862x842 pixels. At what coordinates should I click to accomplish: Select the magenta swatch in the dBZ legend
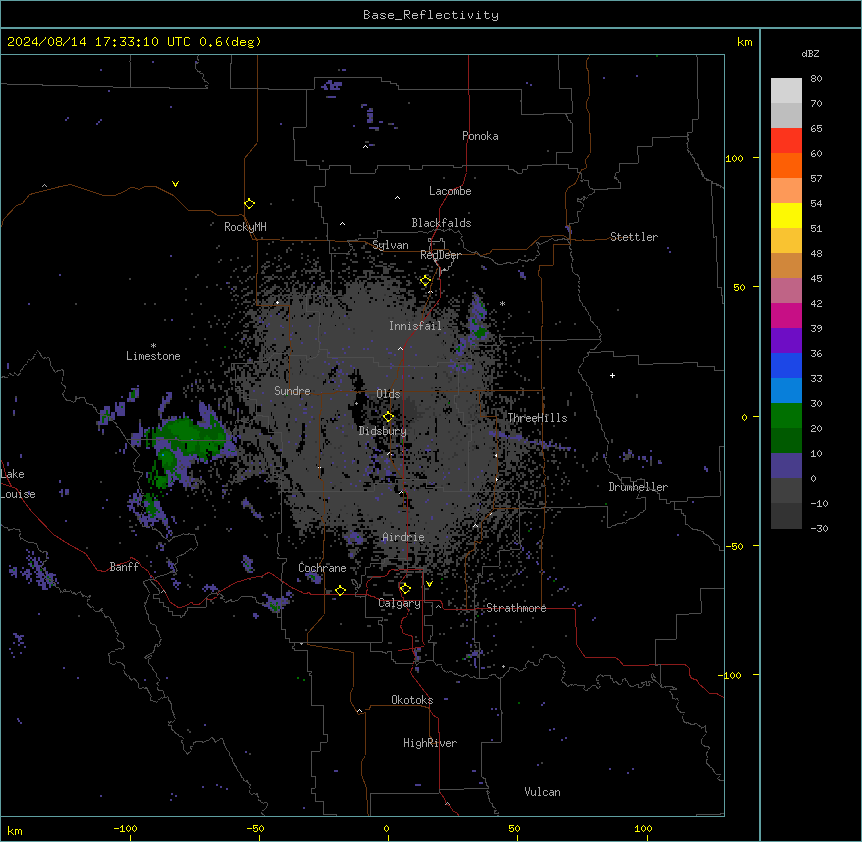786,315
